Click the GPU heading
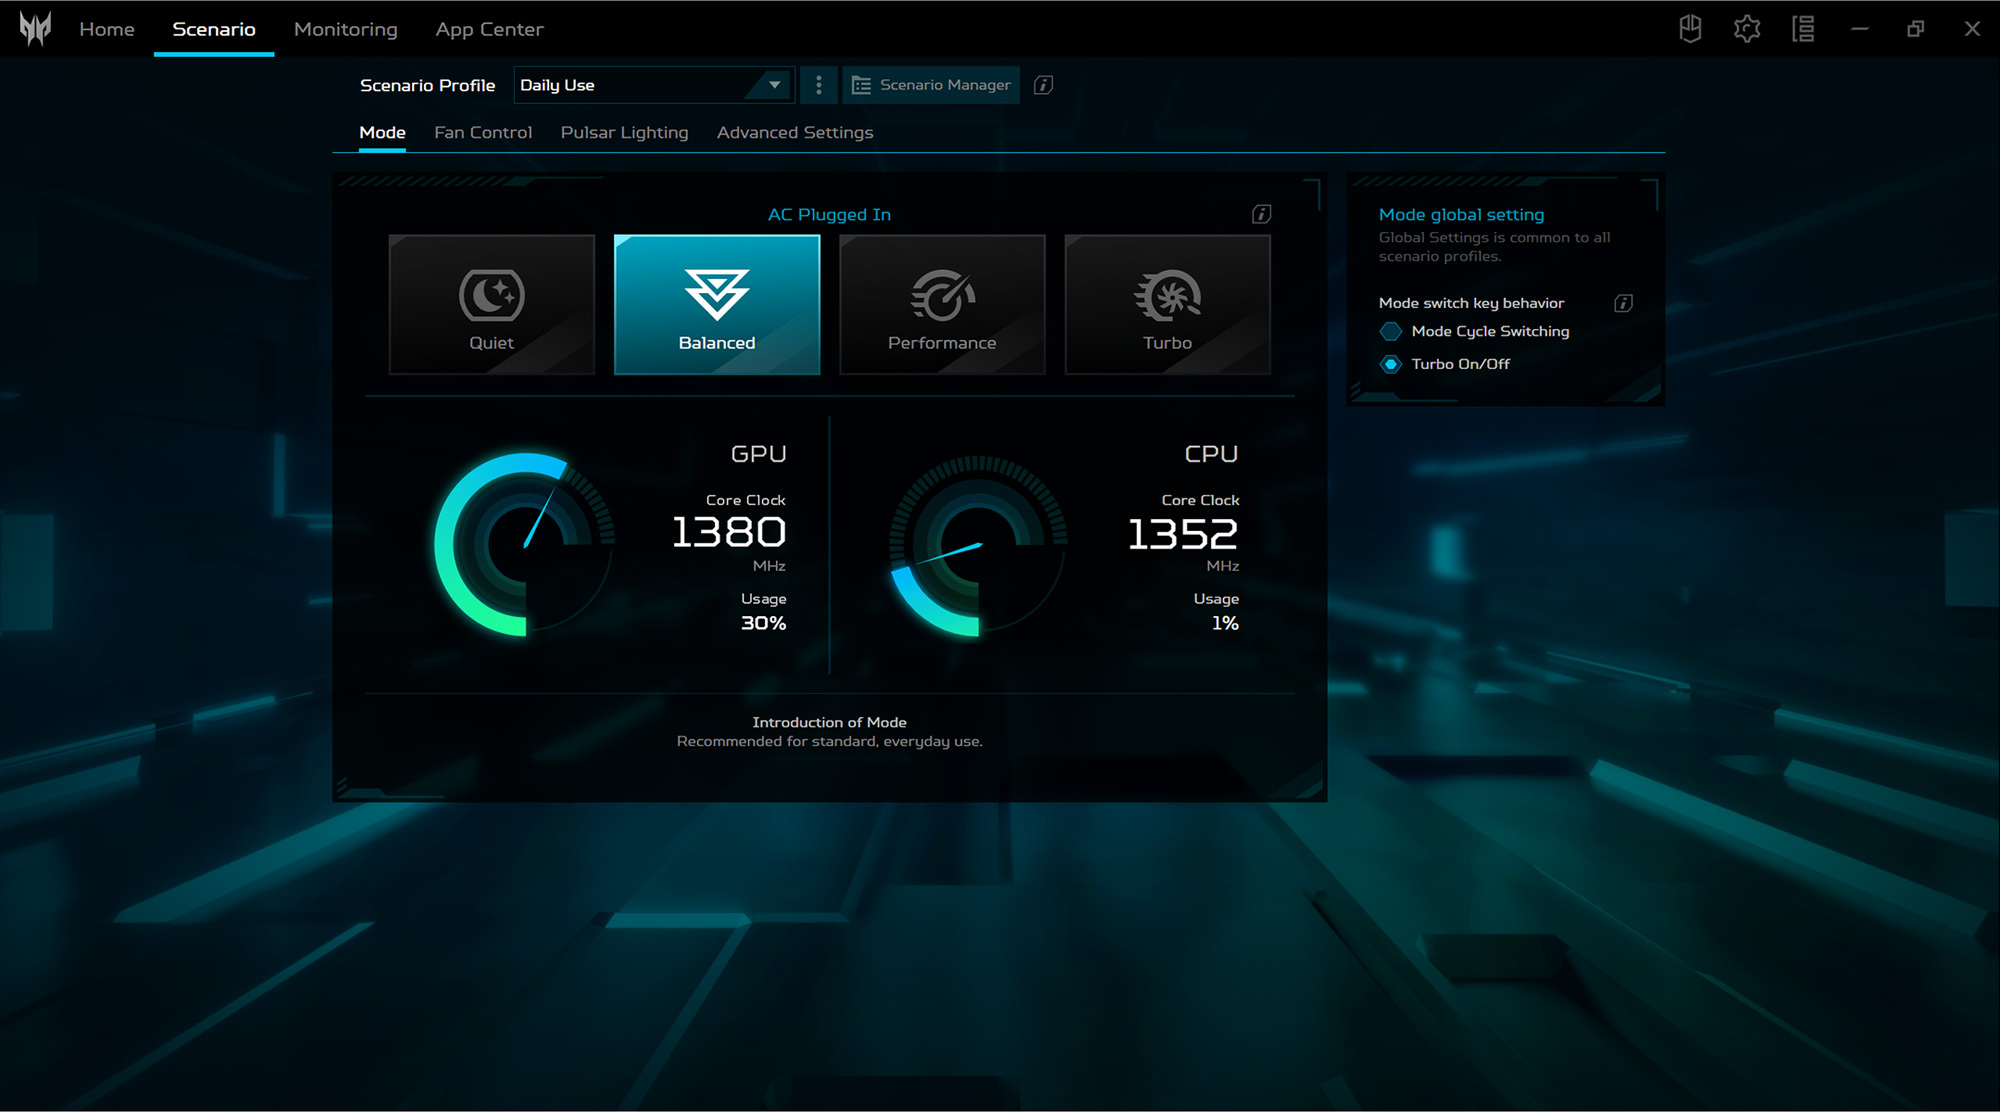This screenshot has height=1112, width=2000. click(x=759, y=454)
